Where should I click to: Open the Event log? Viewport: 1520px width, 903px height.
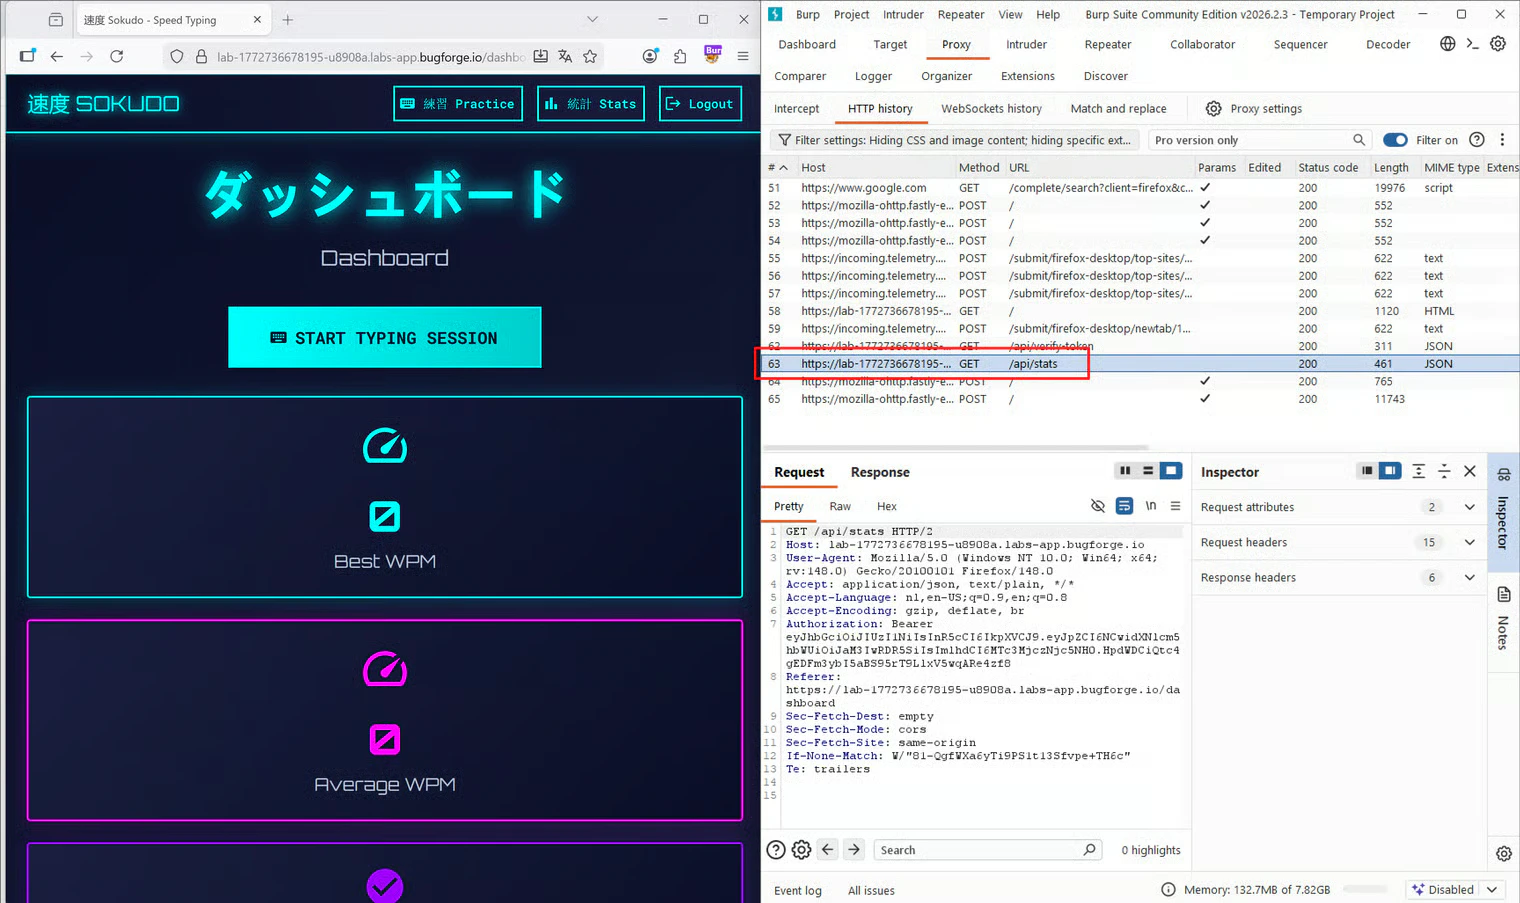[x=798, y=890]
